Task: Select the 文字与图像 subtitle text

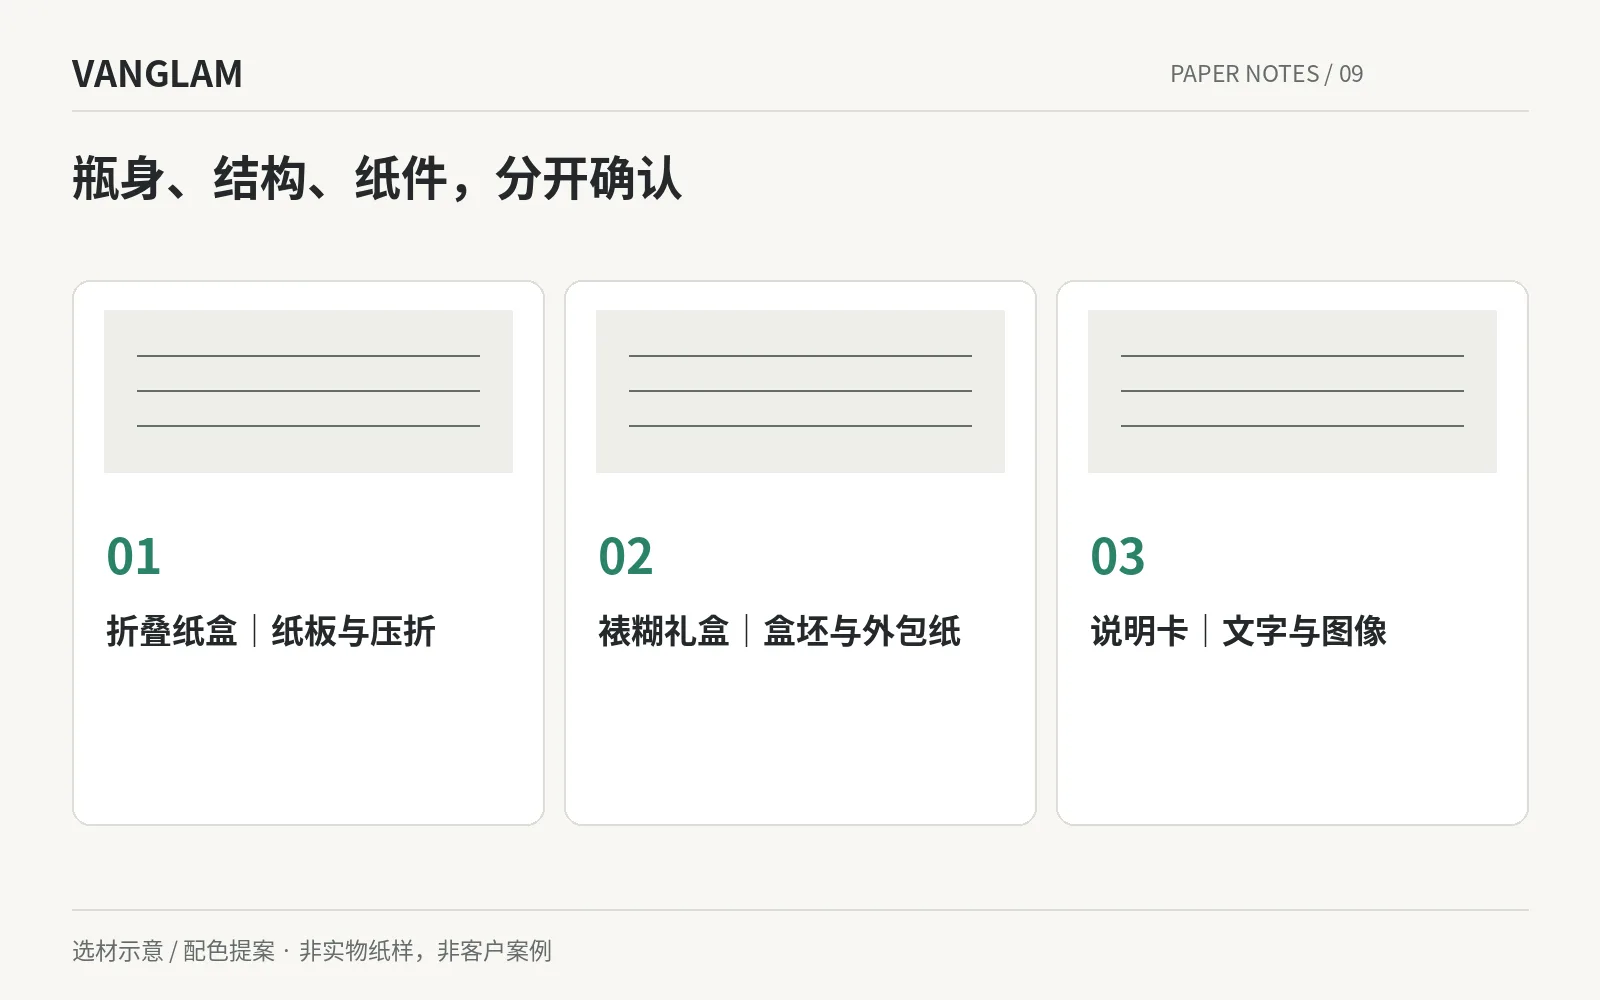Action: (x=1304, y=631)
